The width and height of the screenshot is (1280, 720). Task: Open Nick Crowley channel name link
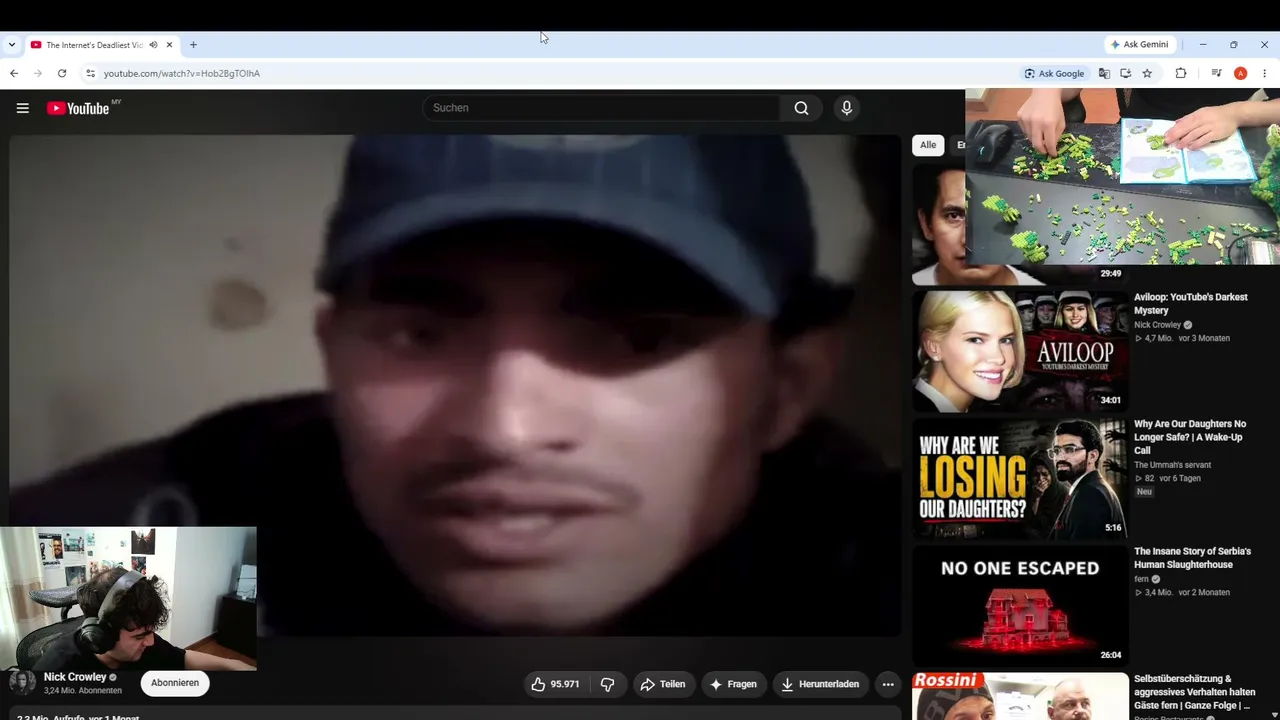tap(75, 677)
